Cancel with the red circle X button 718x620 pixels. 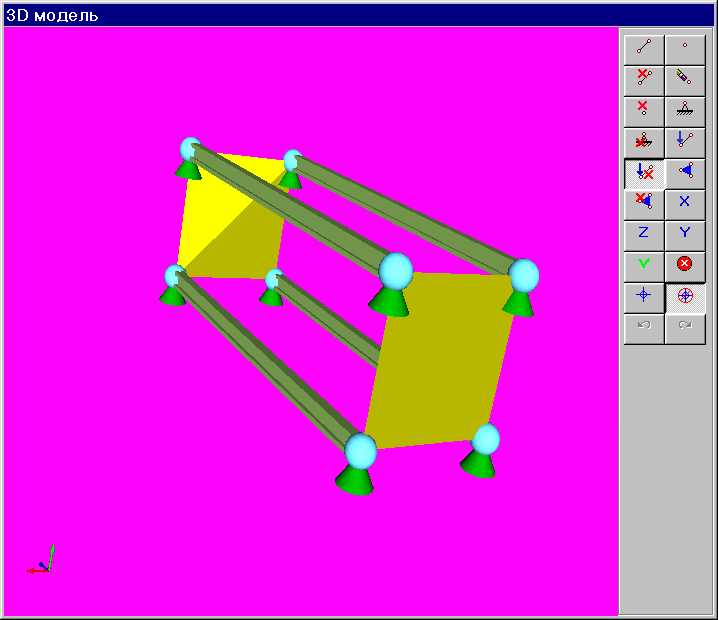pyautogui.click(x=685, y=267)
